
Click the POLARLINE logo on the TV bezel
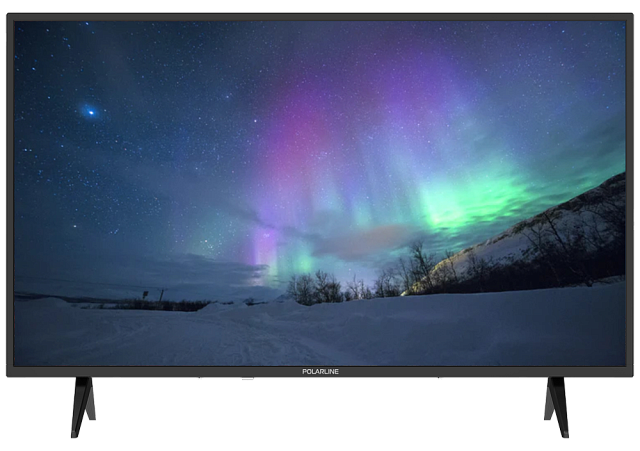click(320, 371)
